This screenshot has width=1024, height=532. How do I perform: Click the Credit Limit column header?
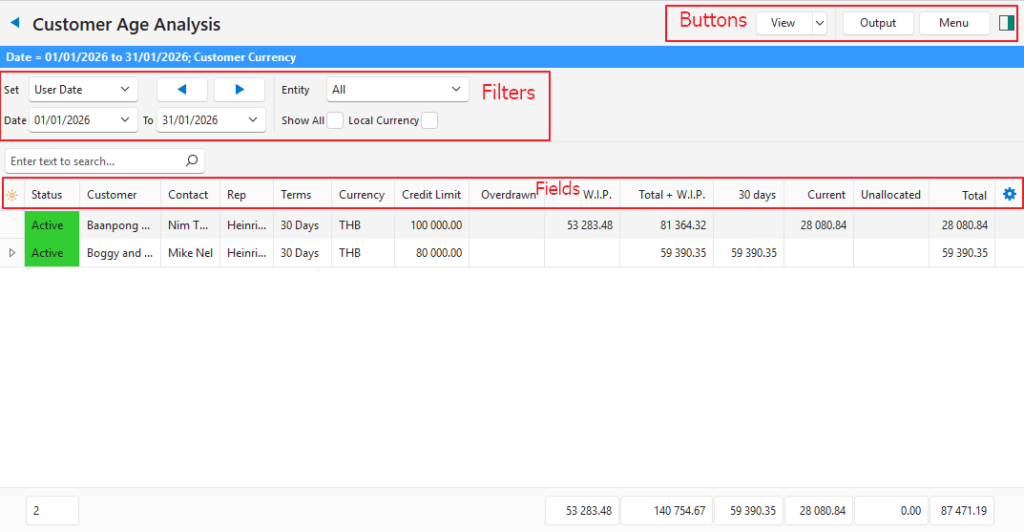pyautogui.click(x=431, y=195)
